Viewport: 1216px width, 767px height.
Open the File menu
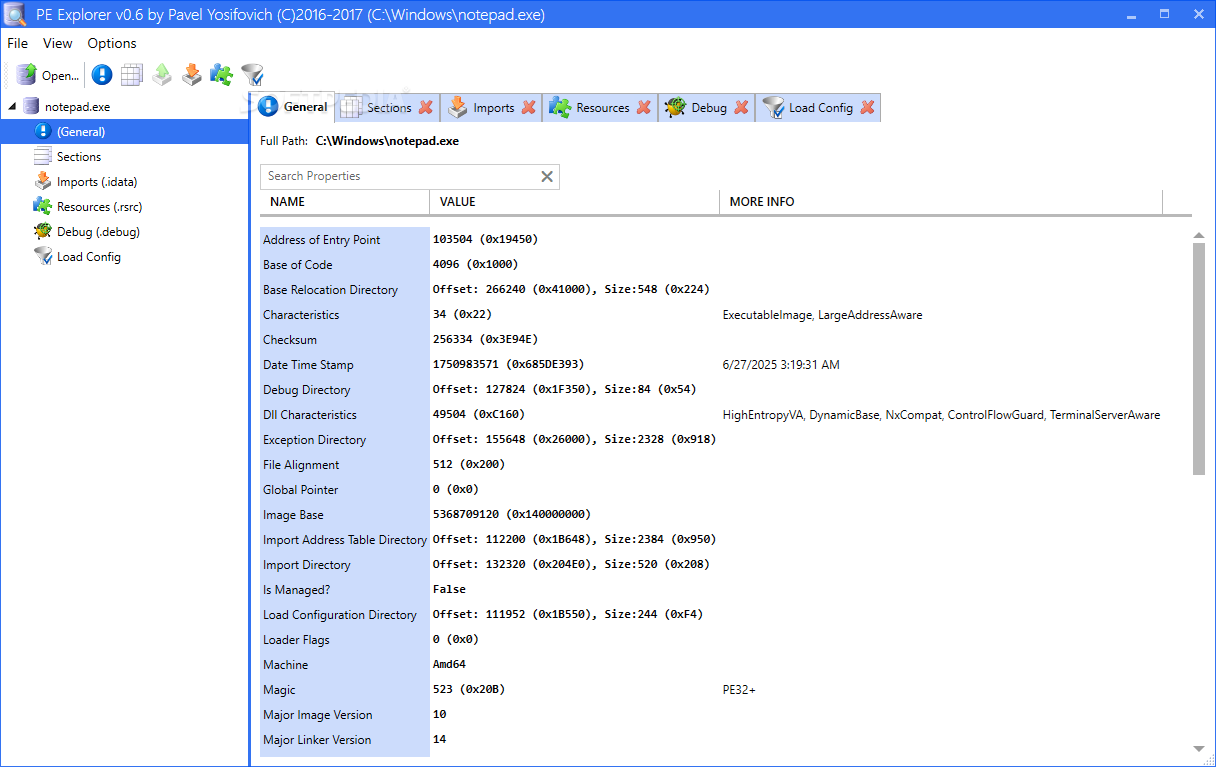click(x=17, y=43)
